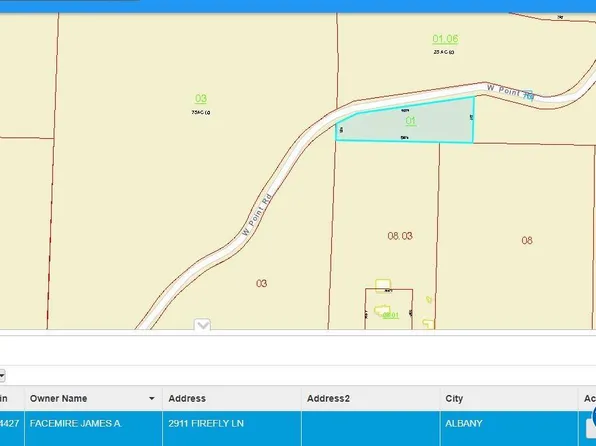Click parcel label 08 on the map
Image resolution: width=596 pixels, height=446 pixels.
(527, 240)
